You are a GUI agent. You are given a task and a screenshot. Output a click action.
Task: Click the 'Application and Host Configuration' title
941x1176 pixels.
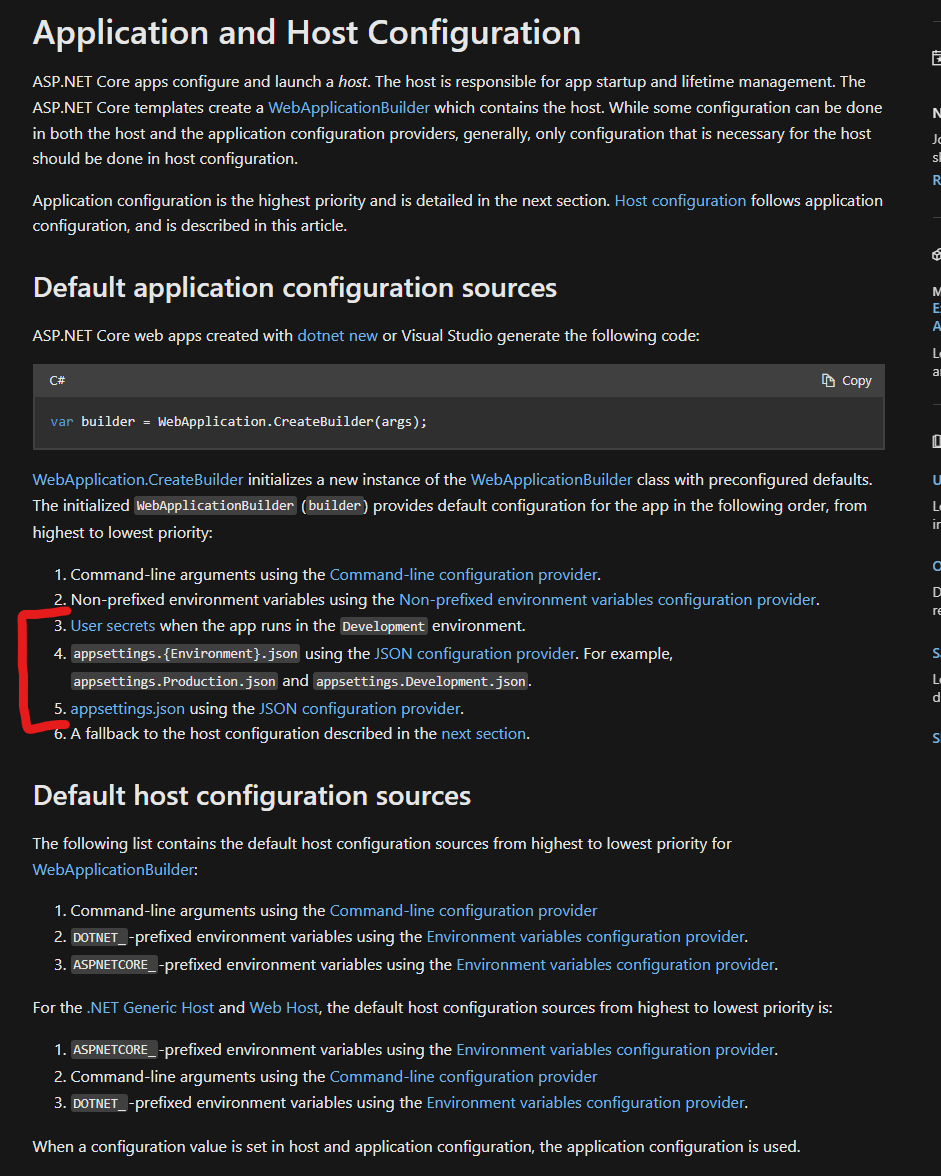(x=306, y=33)
